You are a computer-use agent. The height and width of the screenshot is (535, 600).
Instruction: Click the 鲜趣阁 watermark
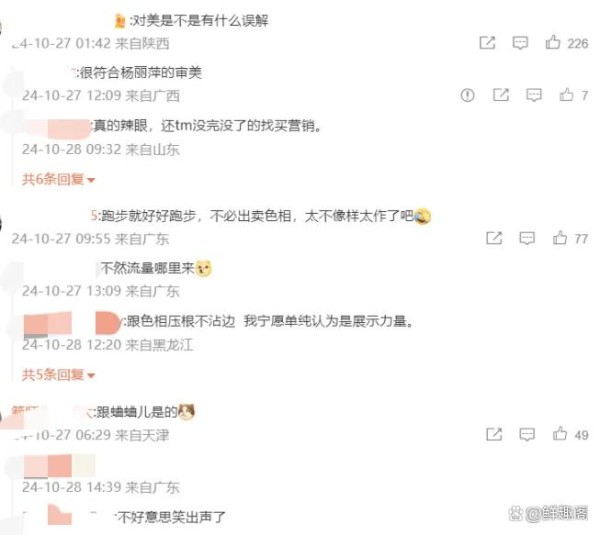pos(548,513)
